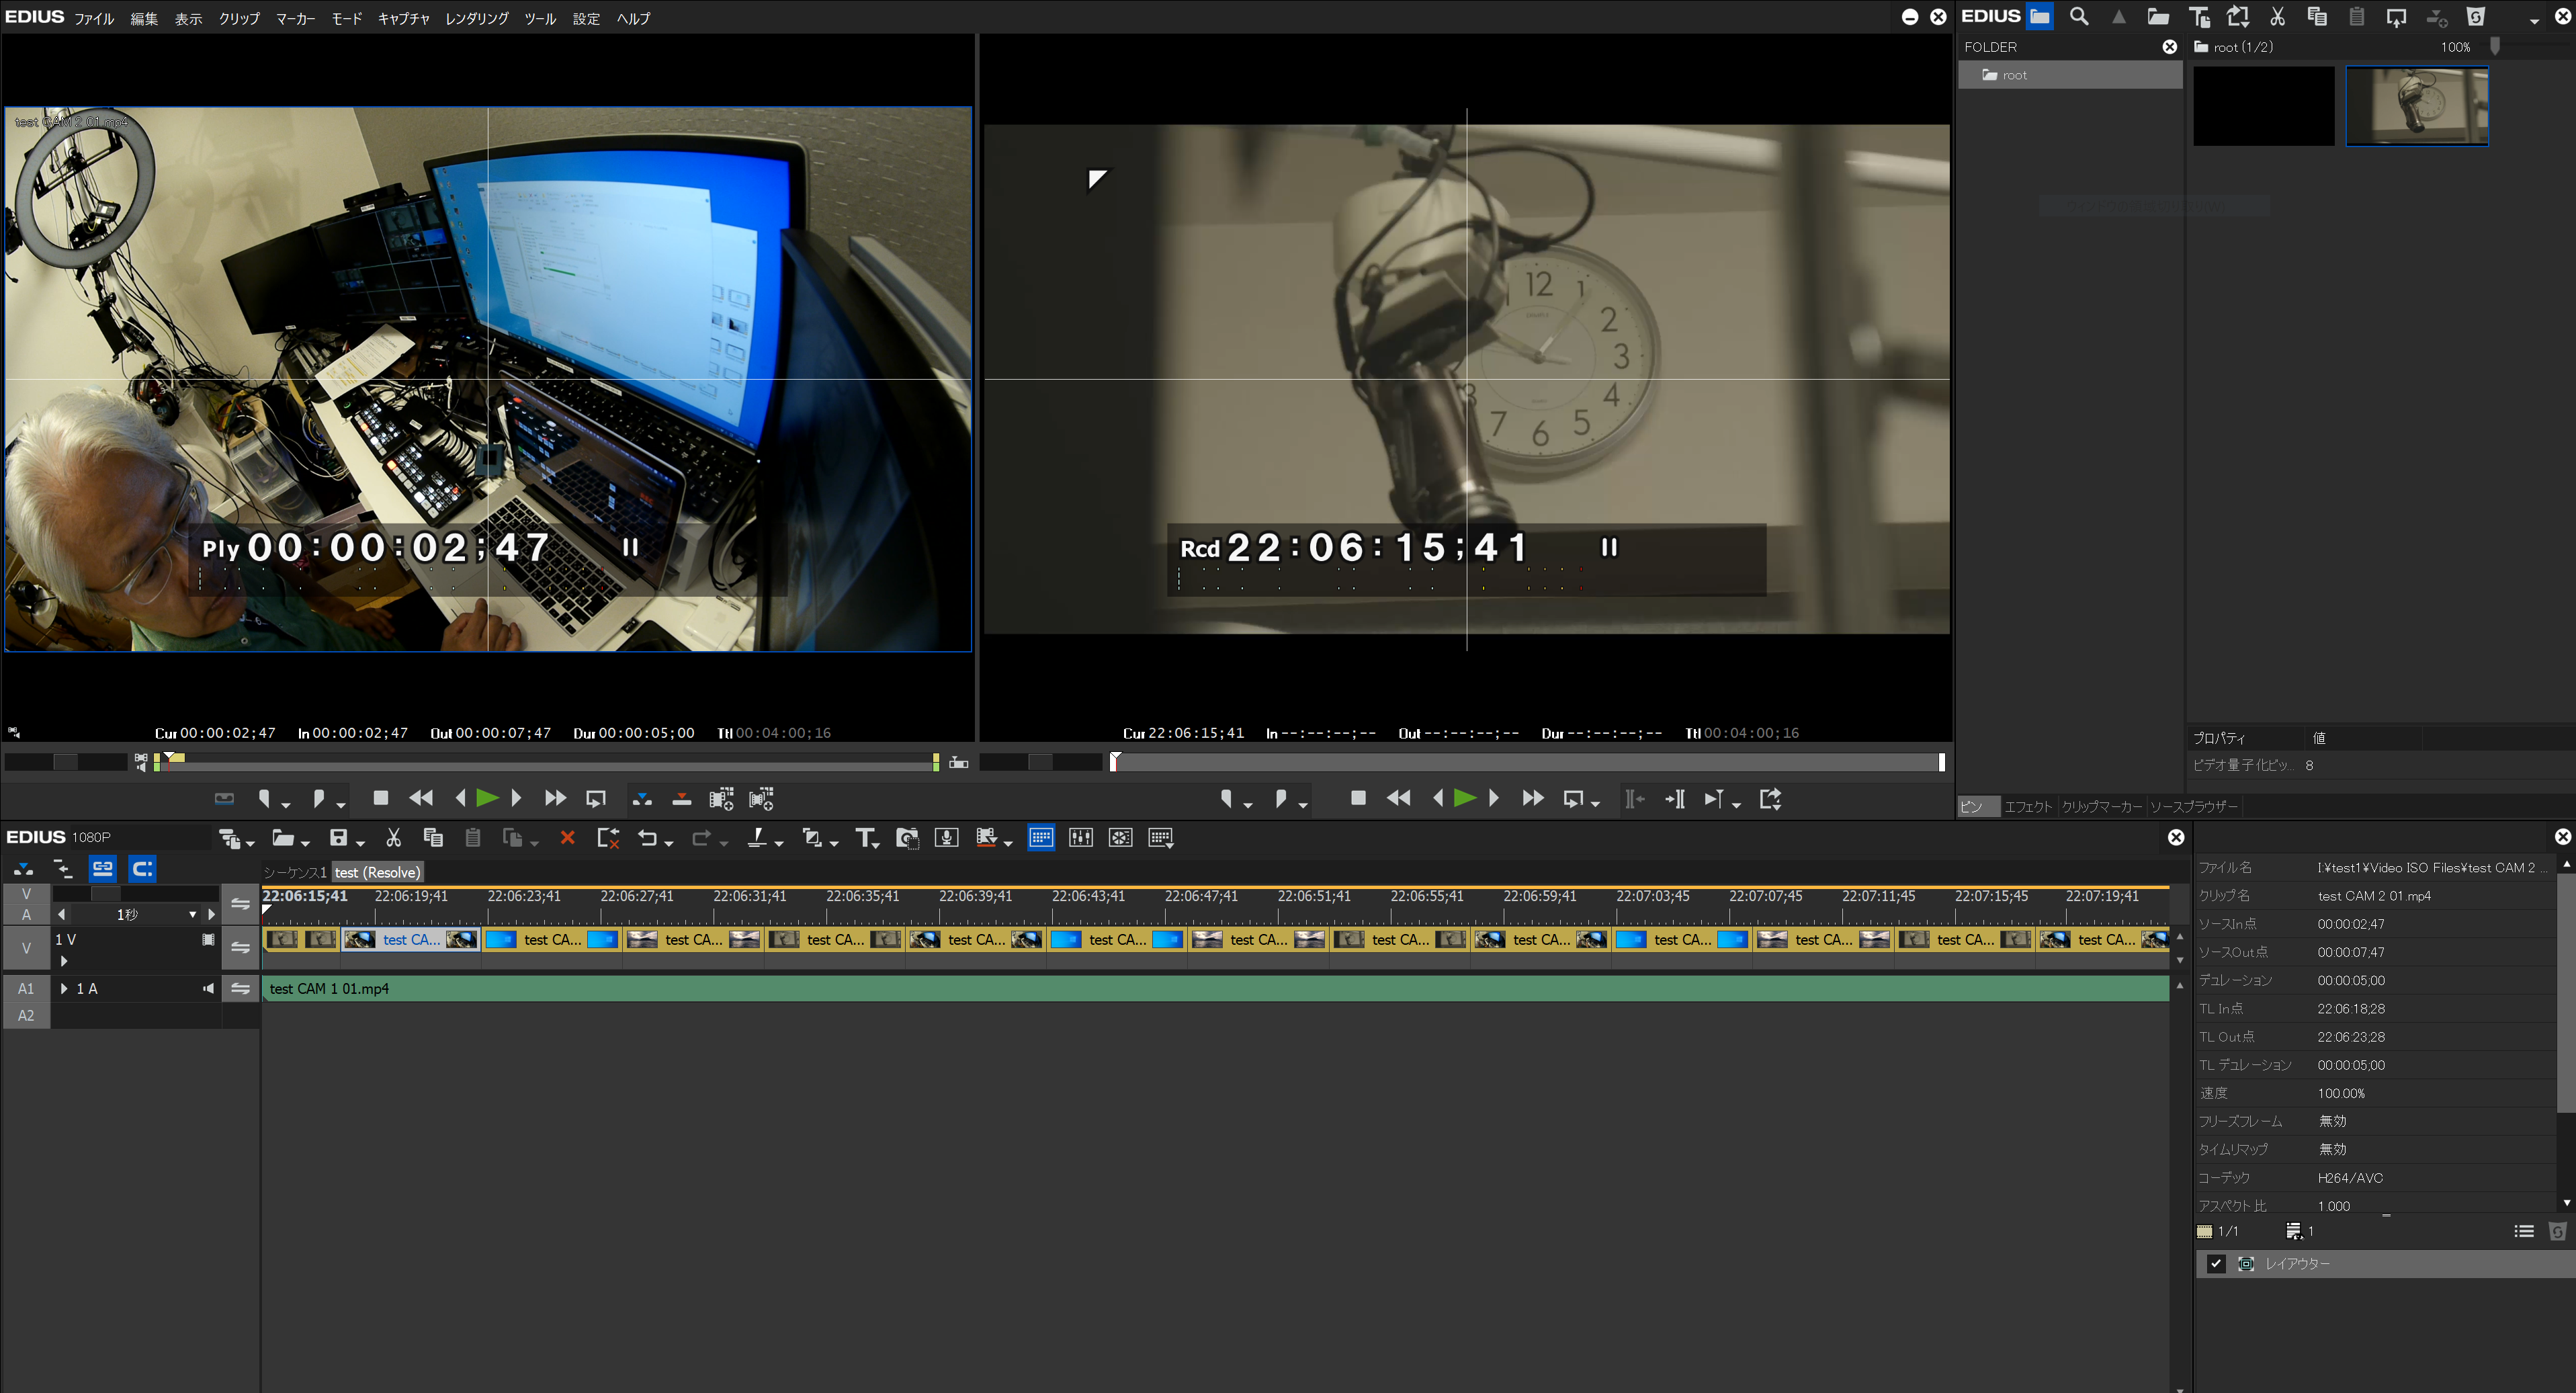
Task: Mute the 1 A audio track
Action: click(x=208, y=989)
